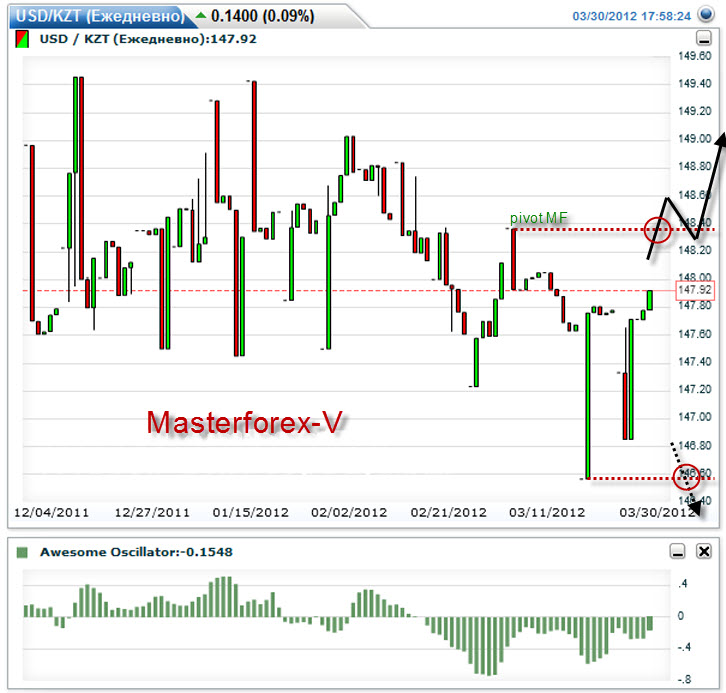This screenshot has height=693, width=726.
Task: Click the 0.1400 (0.09%) change value
Action: click(x=263, y=16)
